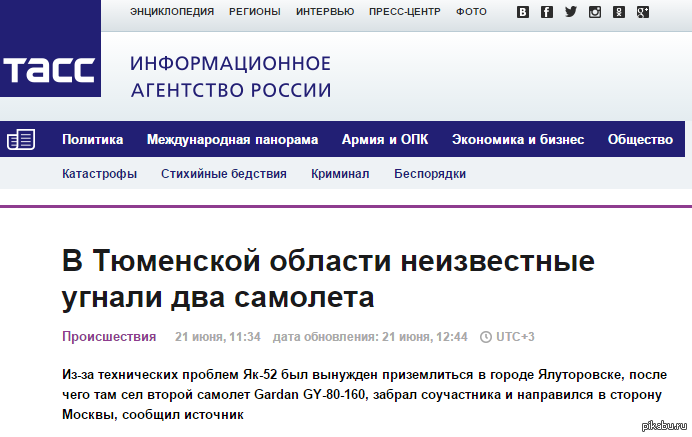
Task: Click the clock icon next to UTC+3
Action: (x=486, y=337)
